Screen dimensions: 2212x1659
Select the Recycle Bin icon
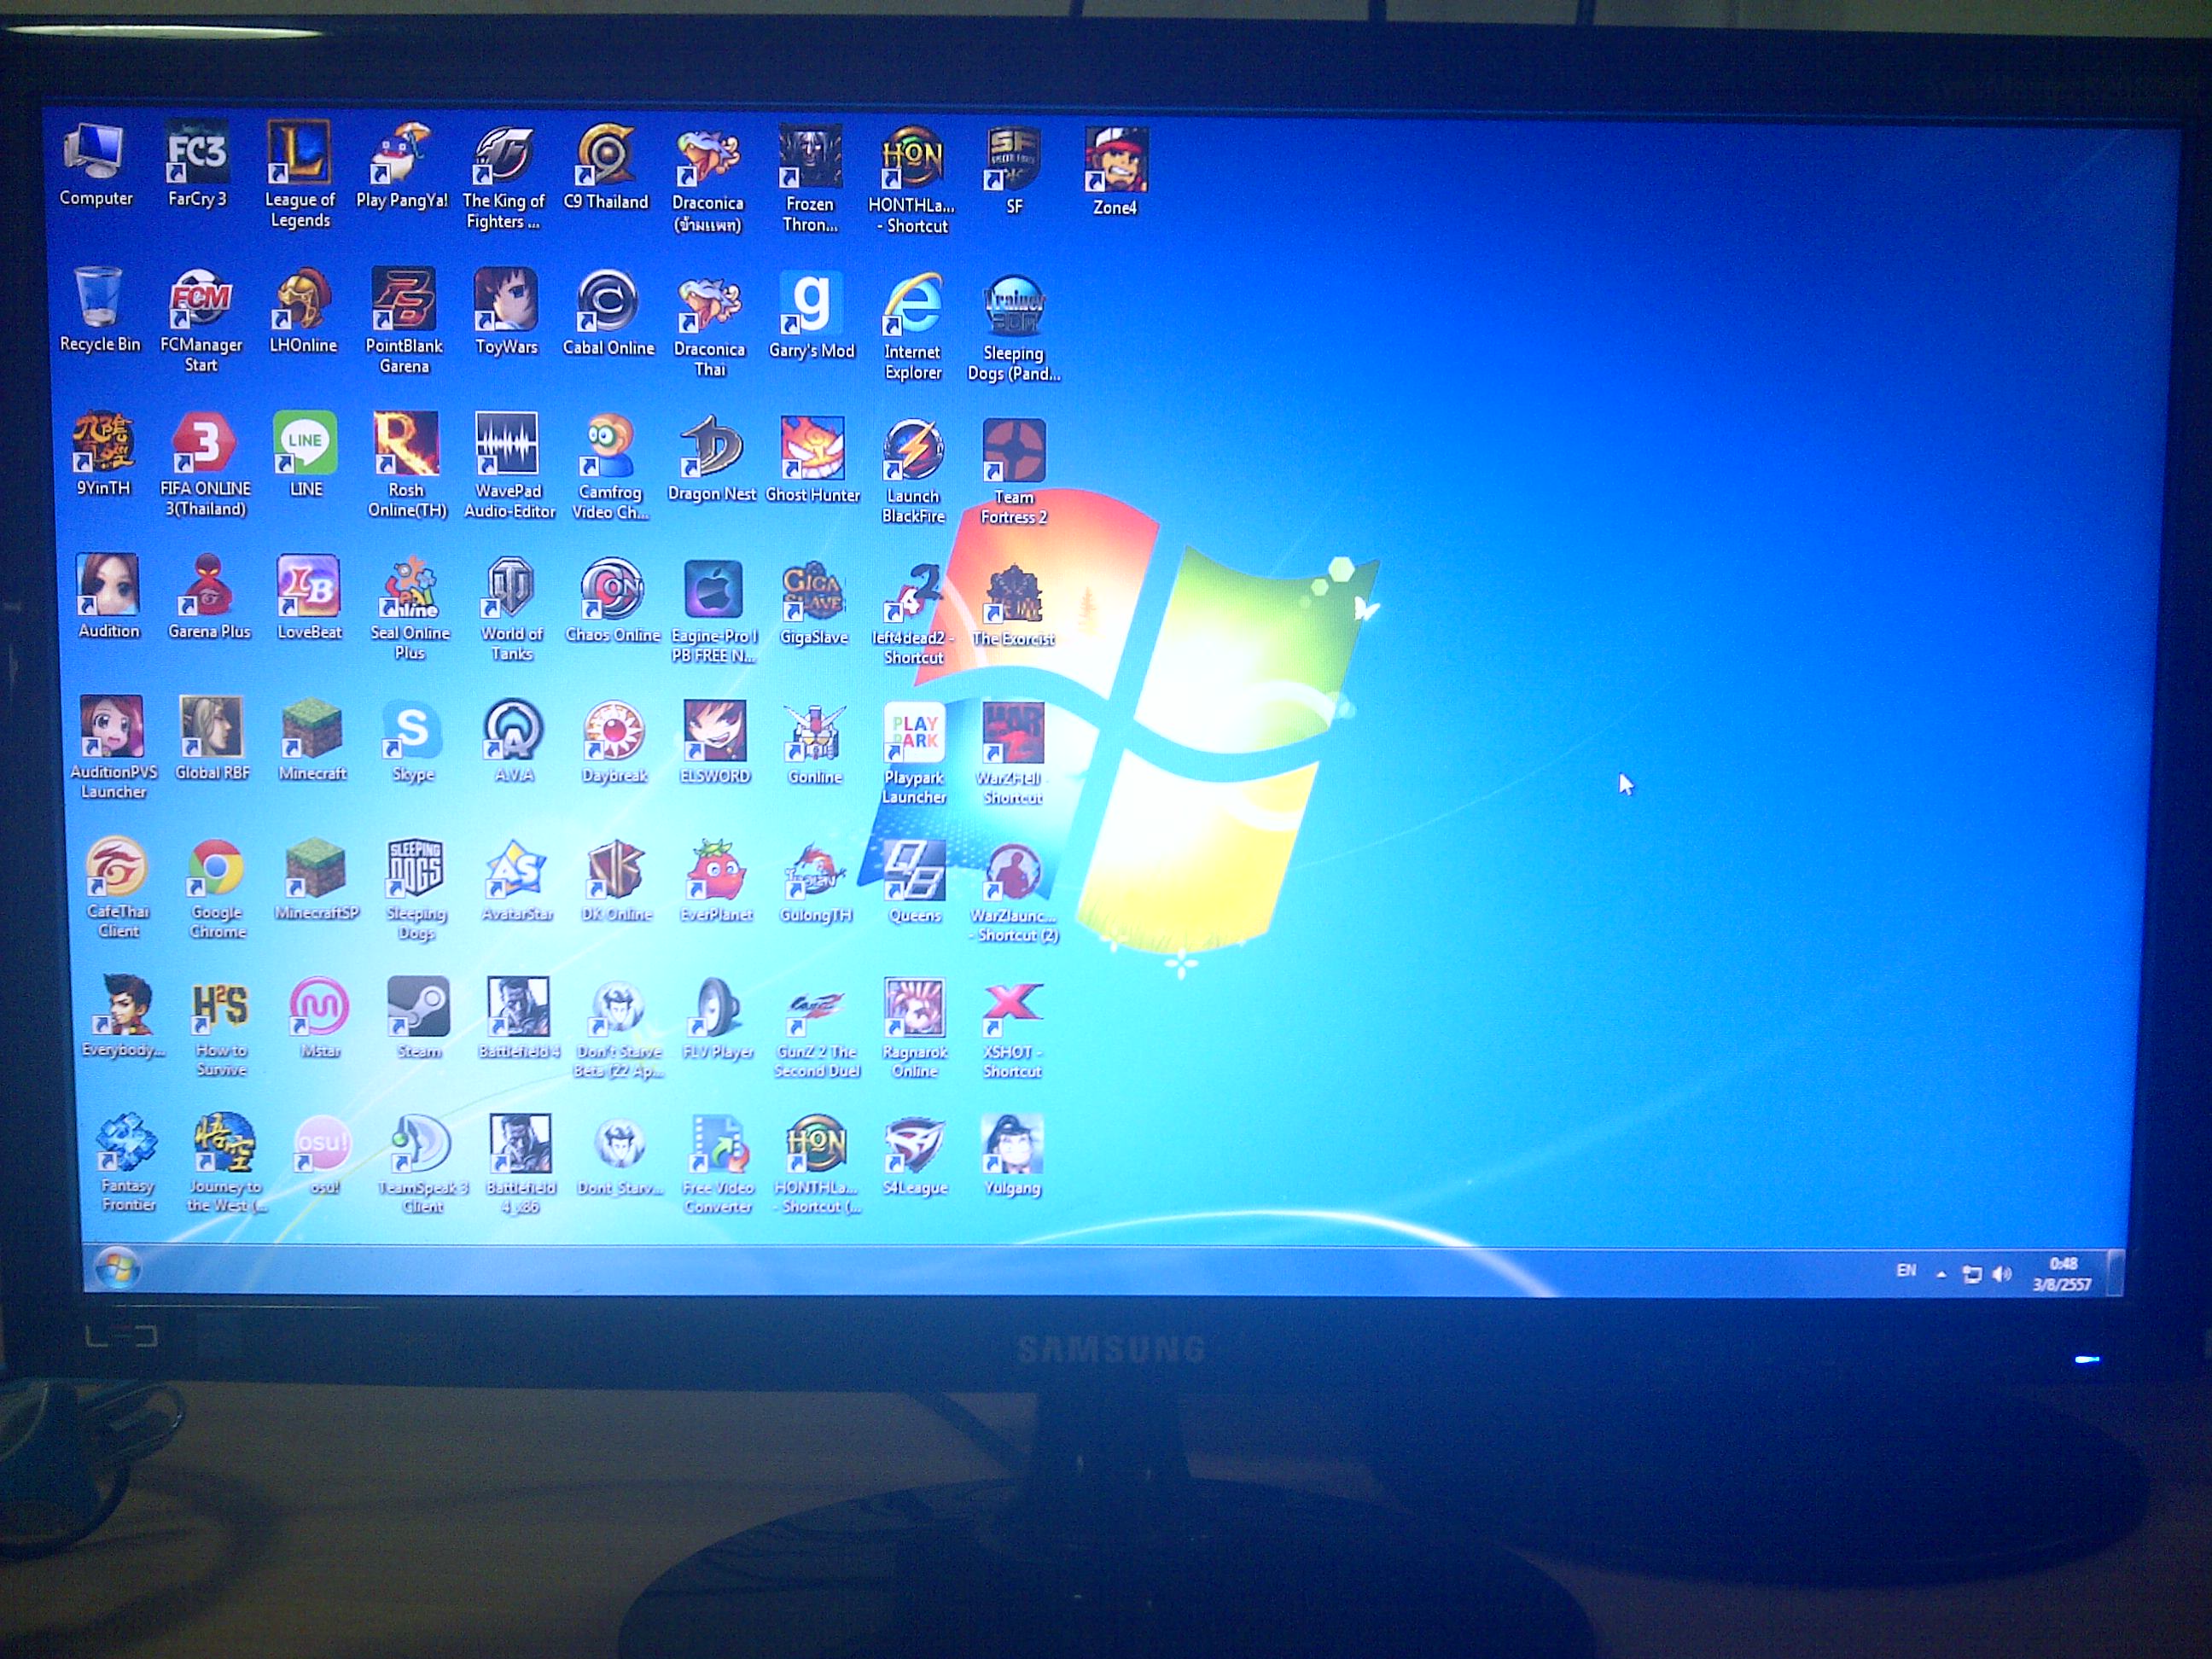tap(99, 299)
